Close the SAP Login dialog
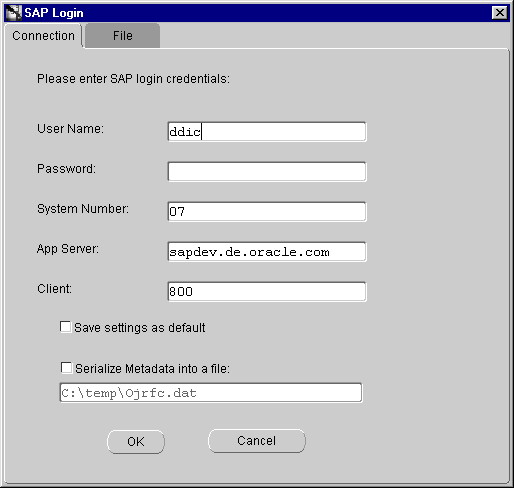Image resolution: width=514 pixels, height=488 pixels. pos(499,13)
